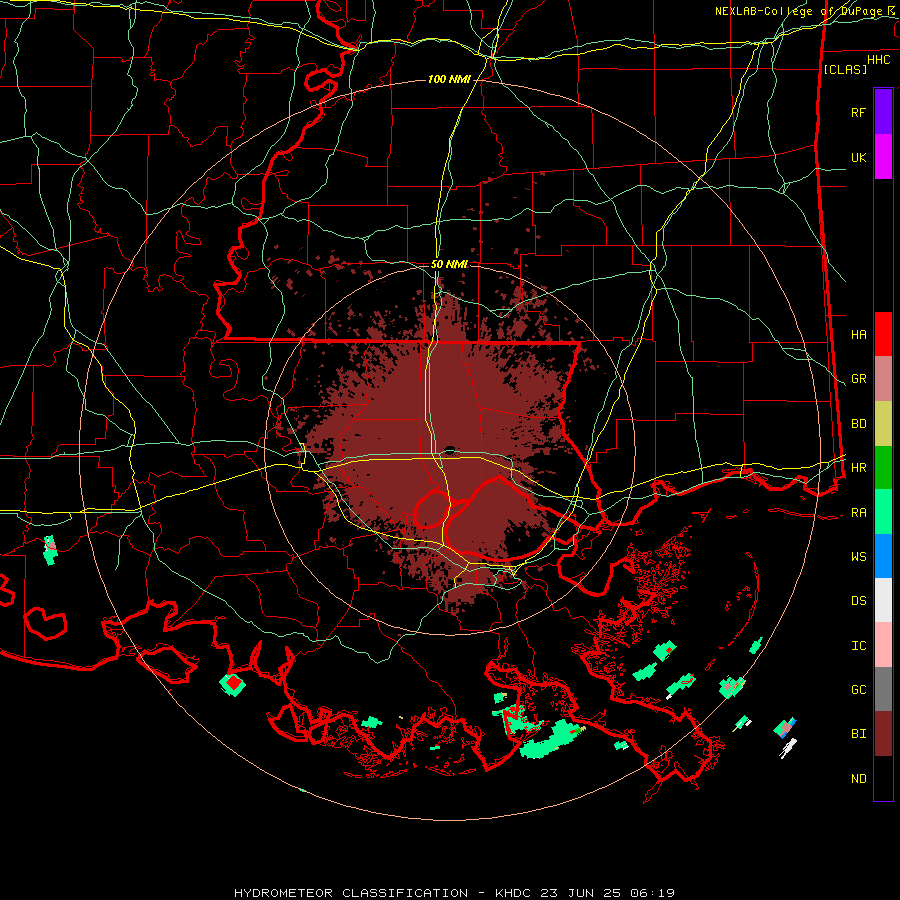The width and height of the screenshot is (900, 900).
Task: Click the GR legend label
Action: 858,379
